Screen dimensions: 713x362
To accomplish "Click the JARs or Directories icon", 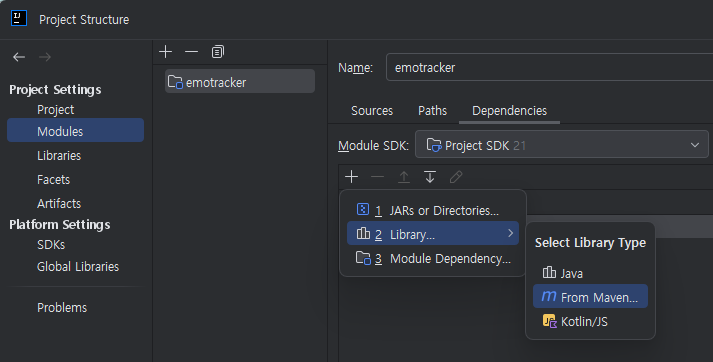I will 363,209.
